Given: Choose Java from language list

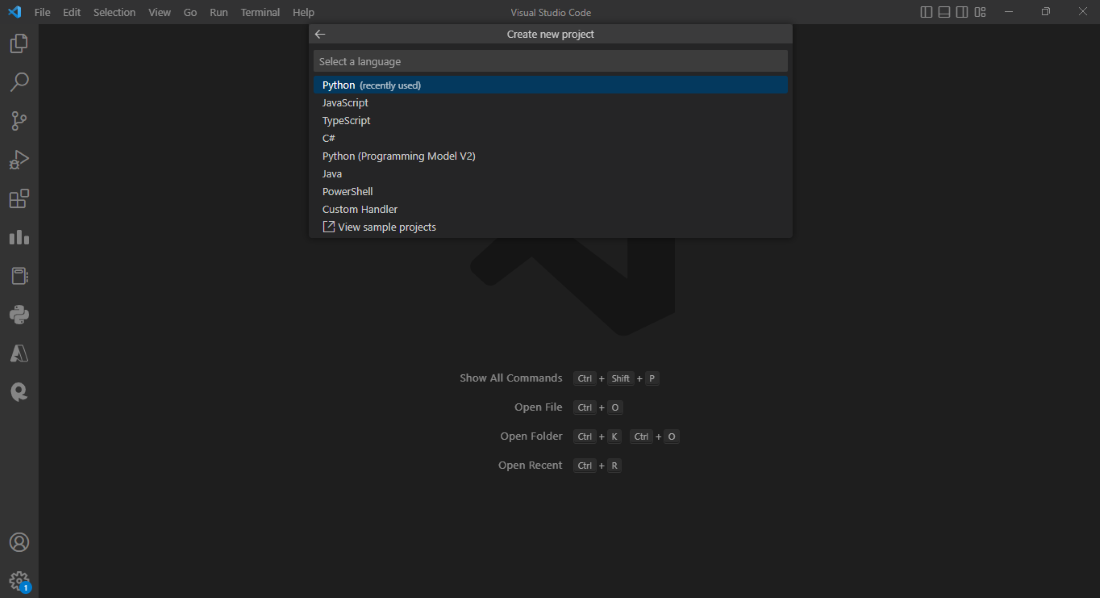Looking at the screenshot, I should pos(551,174).
